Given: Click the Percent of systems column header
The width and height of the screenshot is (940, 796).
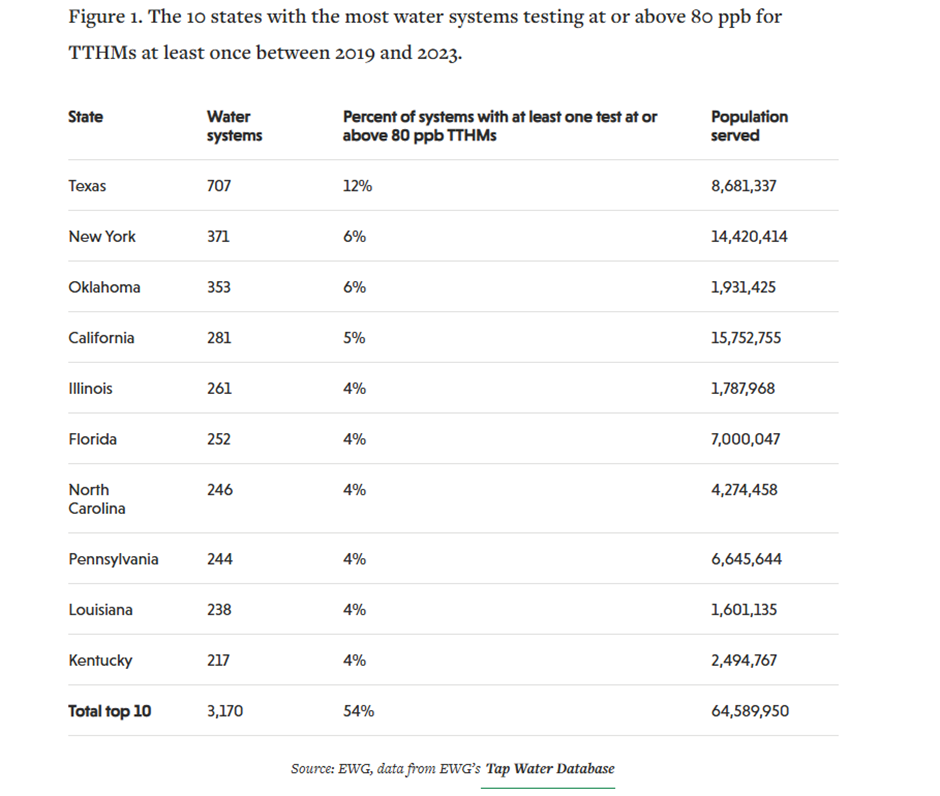Looking at the screenshot, I should click(x=500, y=126).
